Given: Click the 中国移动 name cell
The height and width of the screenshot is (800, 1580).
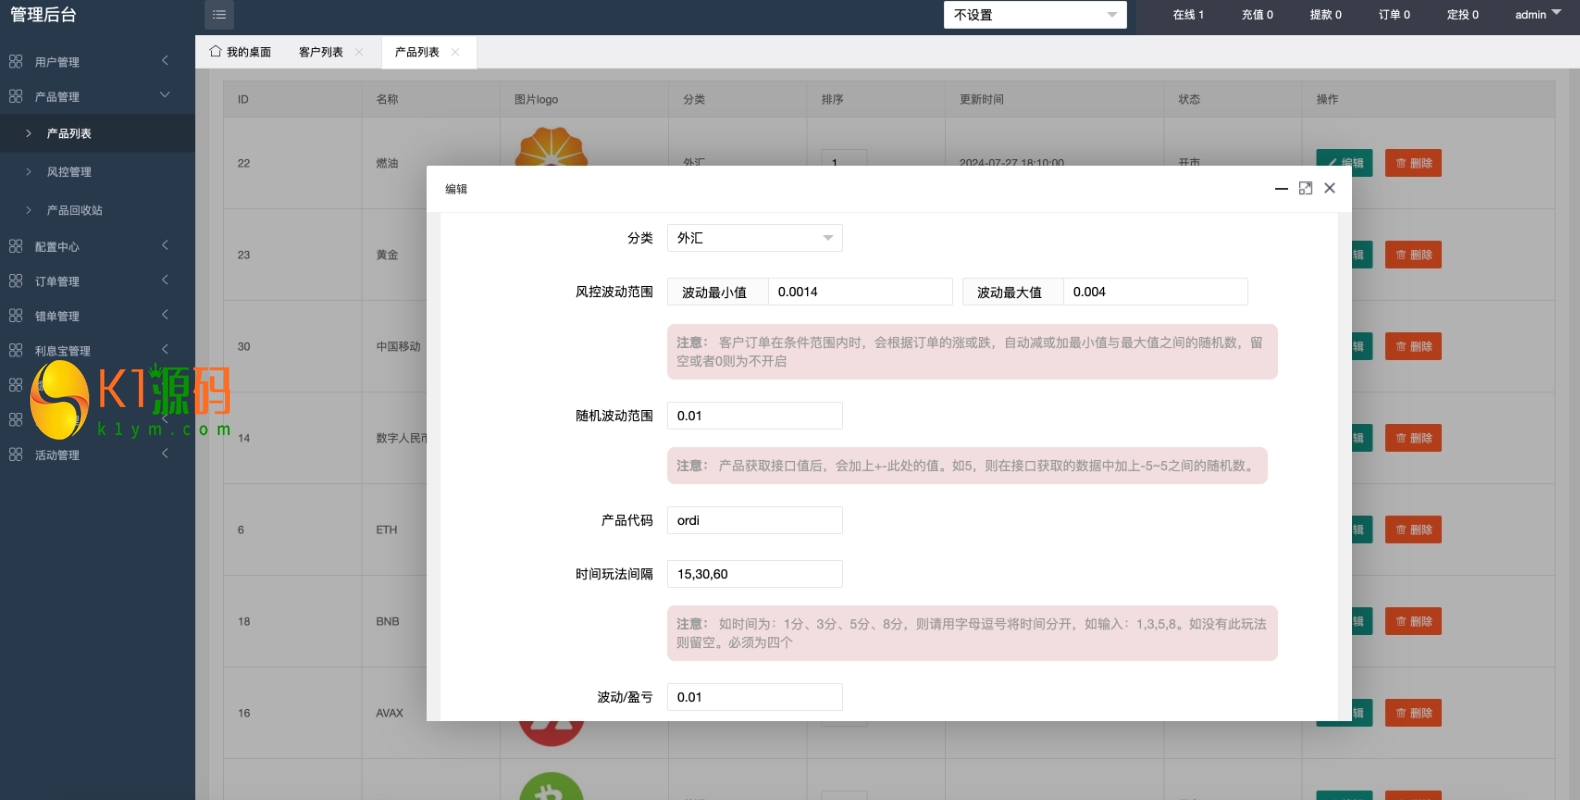Looking at the screenshot, I should click(398, 346).
